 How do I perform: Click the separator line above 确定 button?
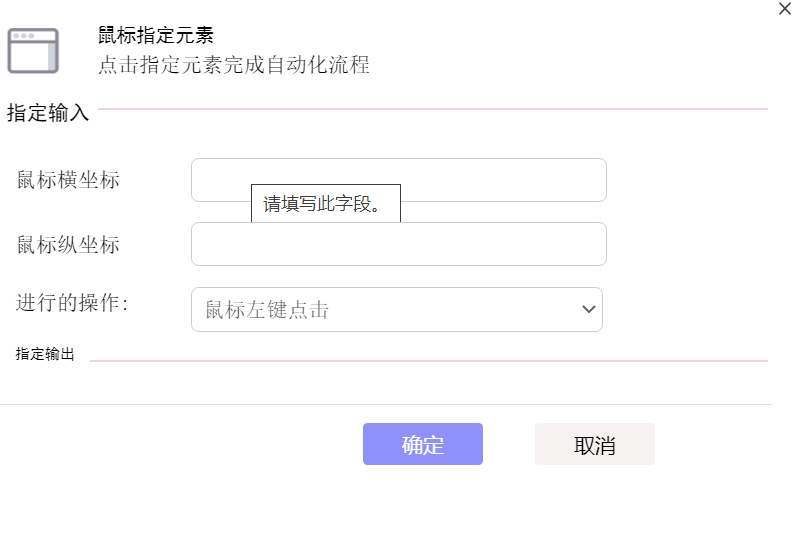pos(386,405)
